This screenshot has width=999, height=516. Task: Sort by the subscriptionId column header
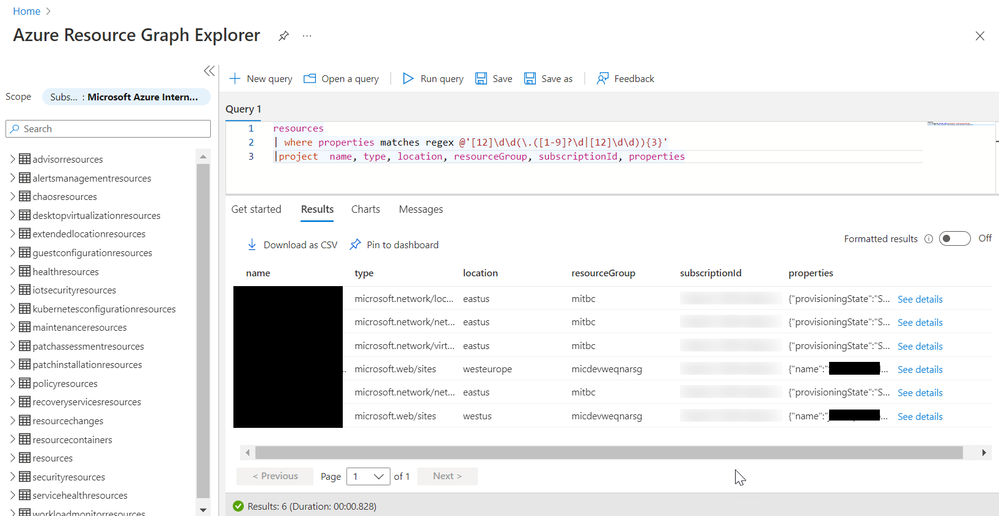tap(711, 273)
